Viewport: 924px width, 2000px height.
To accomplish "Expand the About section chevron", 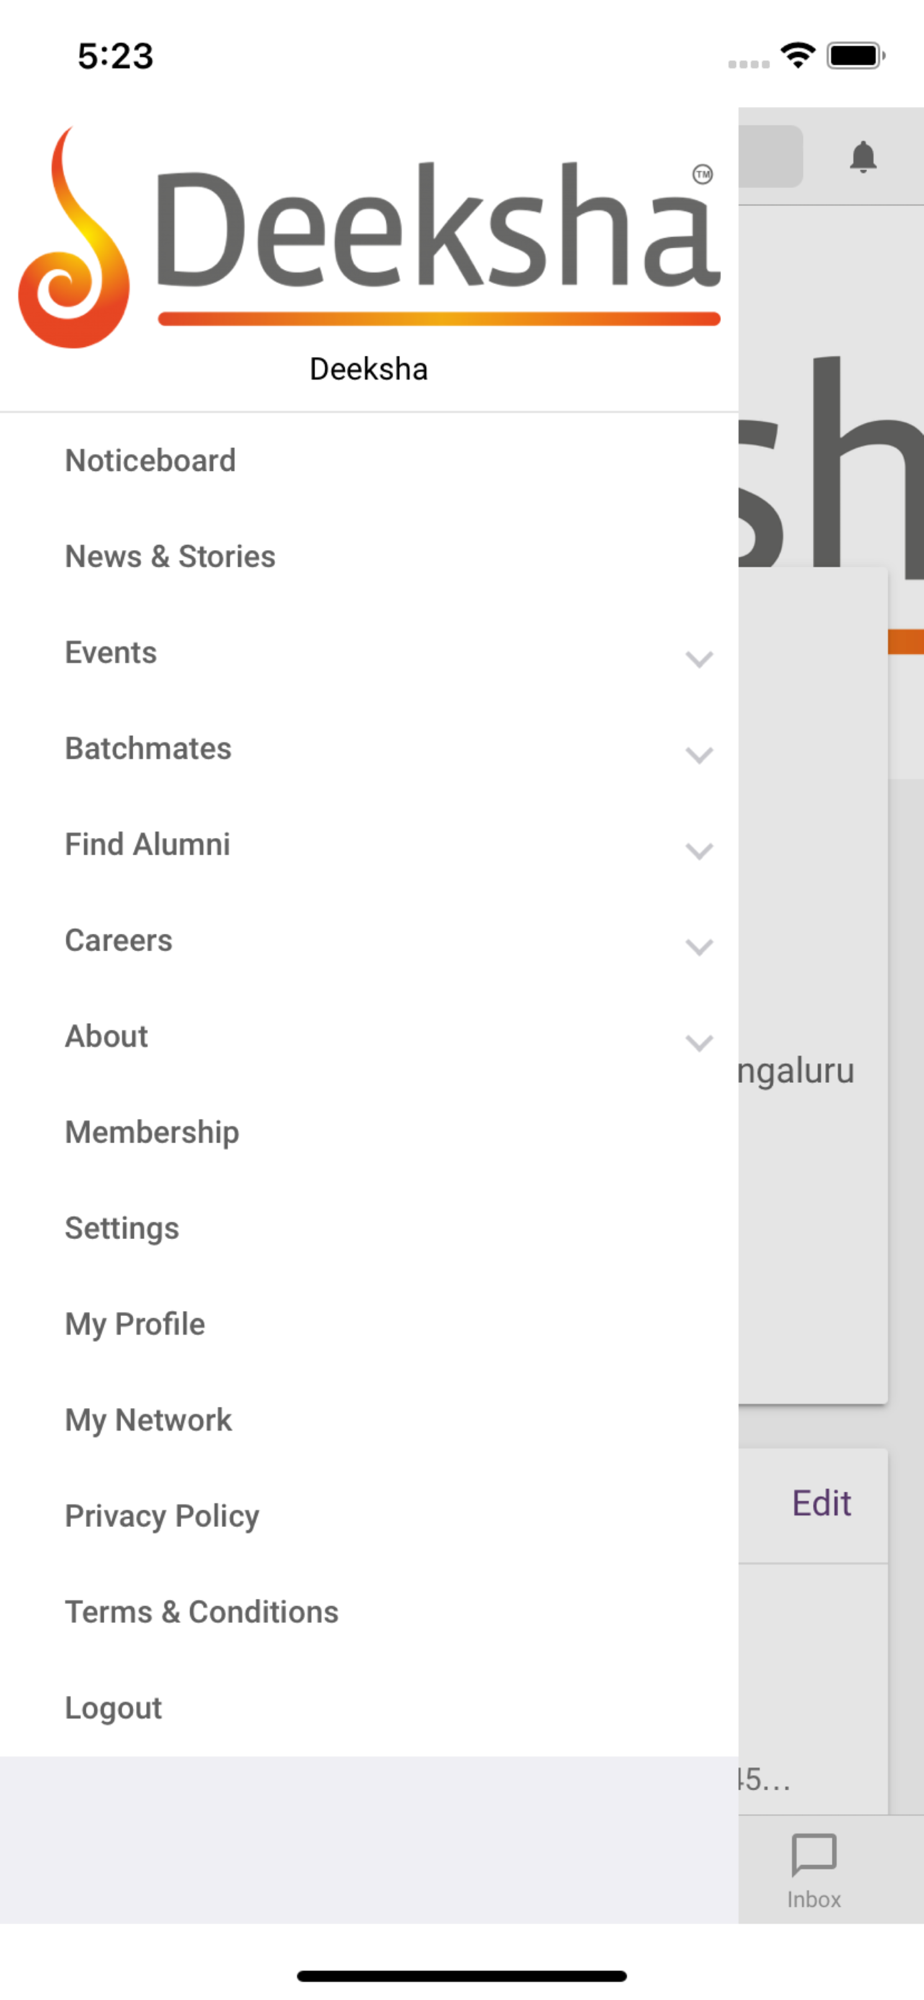I will click(699, 1042).
